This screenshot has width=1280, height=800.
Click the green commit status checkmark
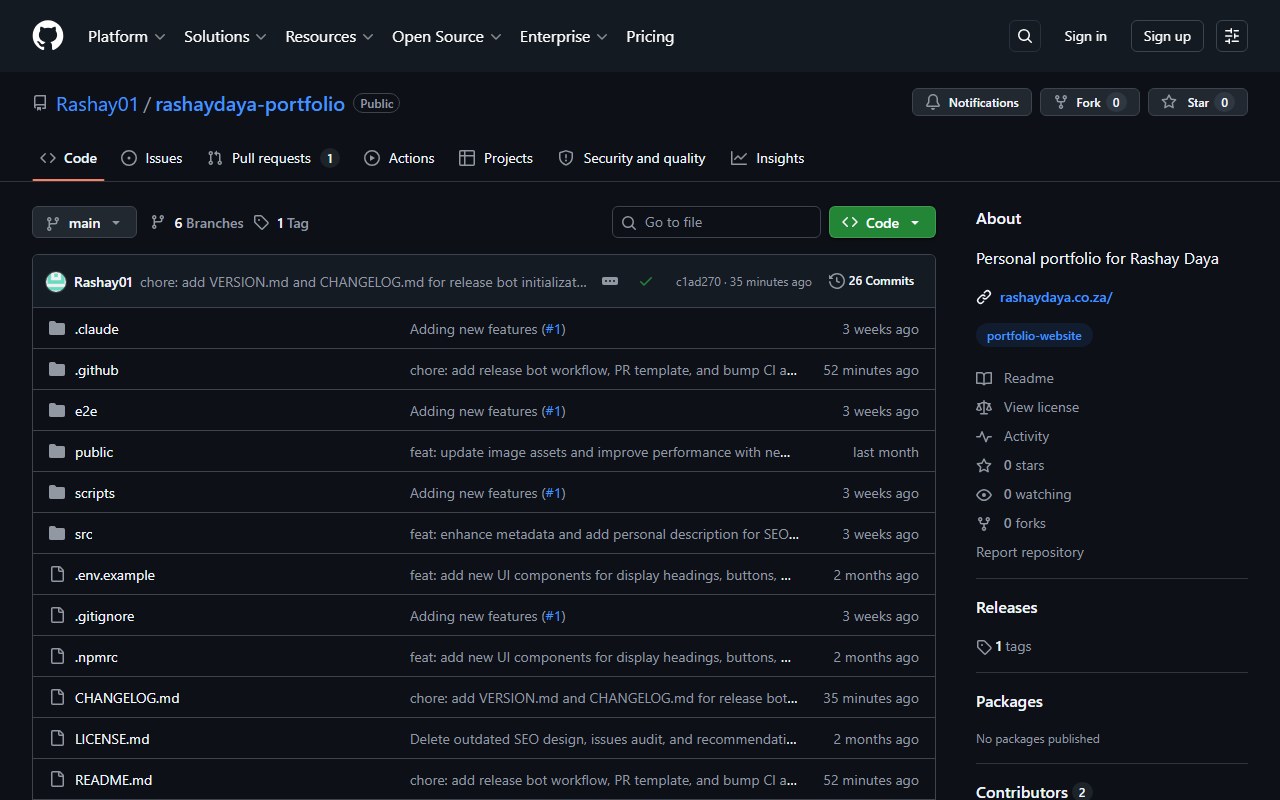(646, 282)
